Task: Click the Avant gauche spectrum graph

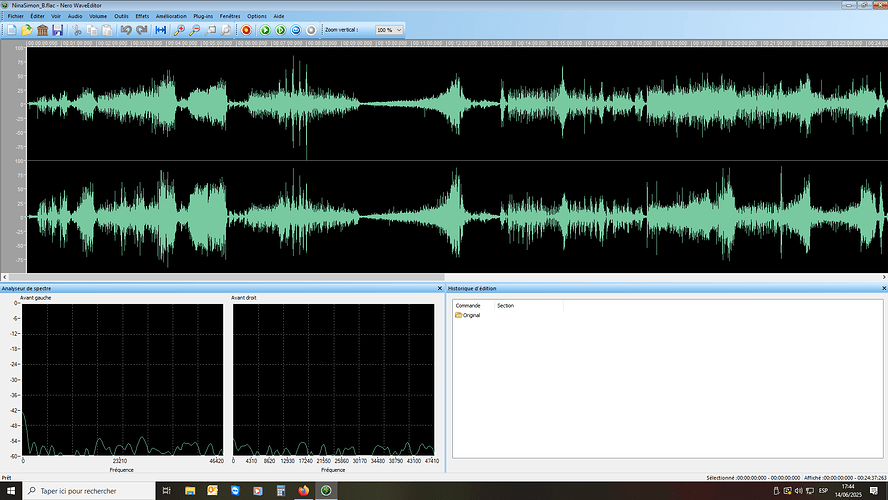Action: click(122, 379)
